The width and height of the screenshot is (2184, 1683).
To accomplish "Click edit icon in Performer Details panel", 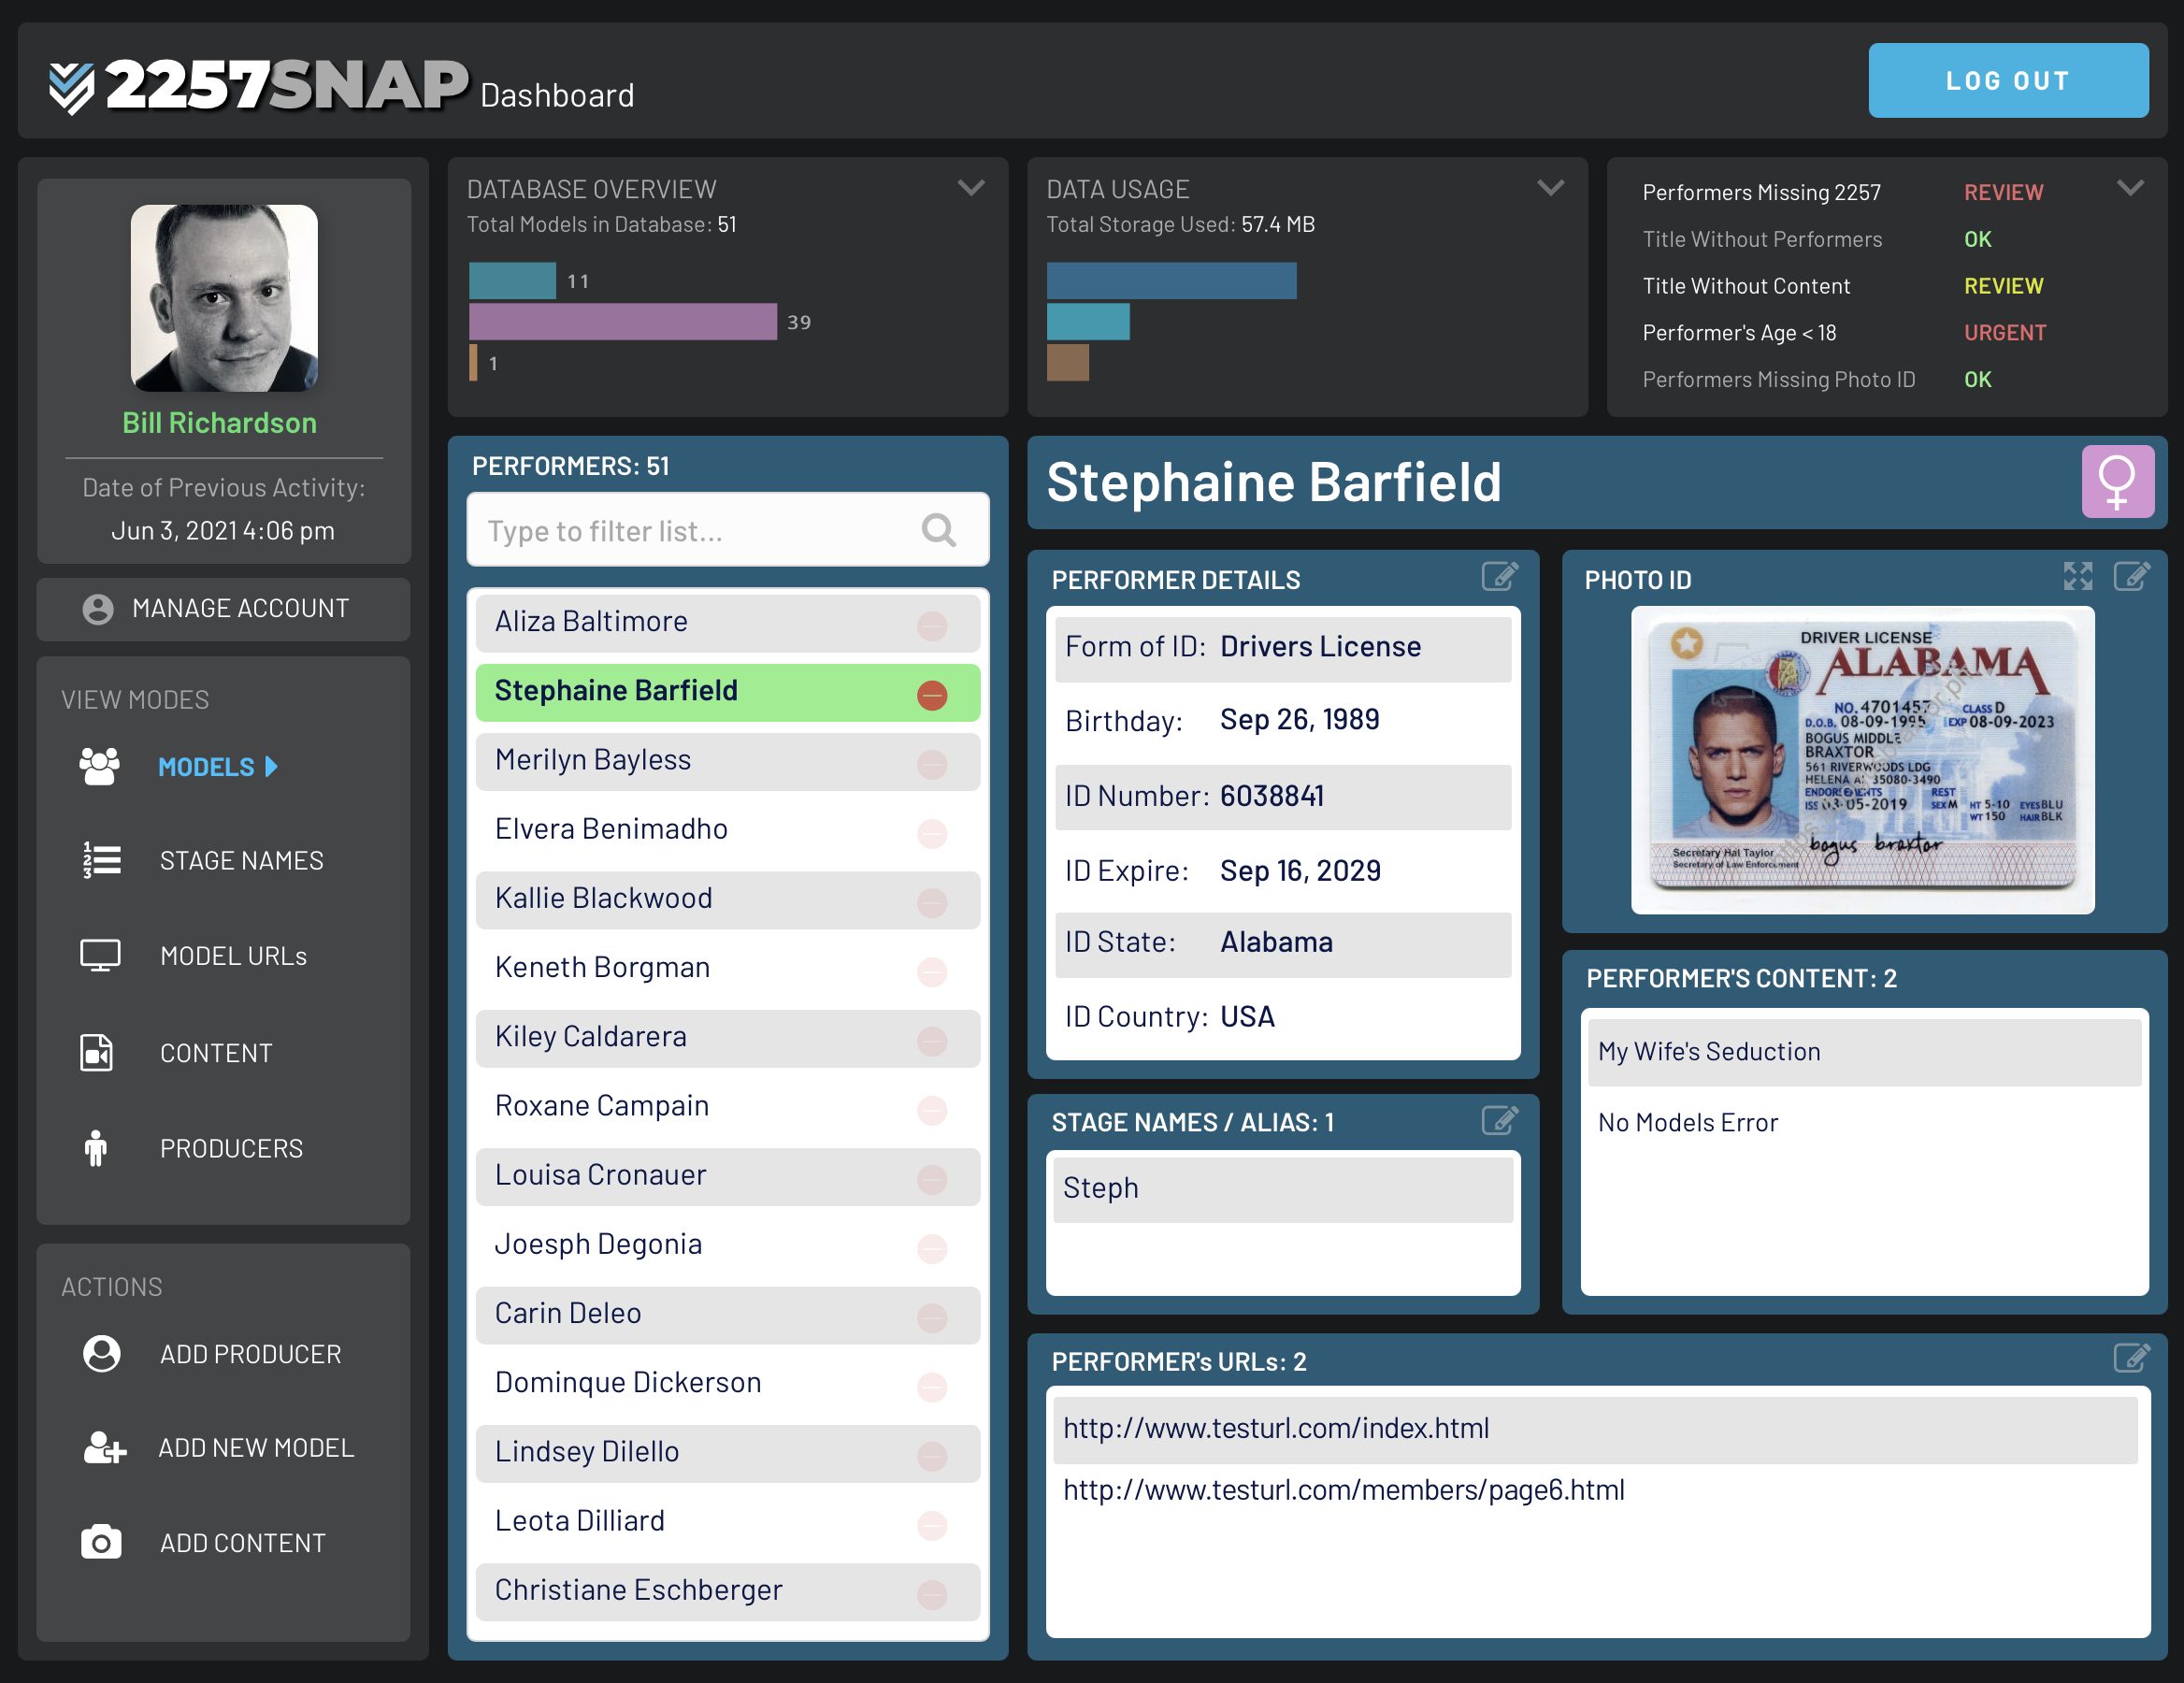I will (x=1499, y=577).
